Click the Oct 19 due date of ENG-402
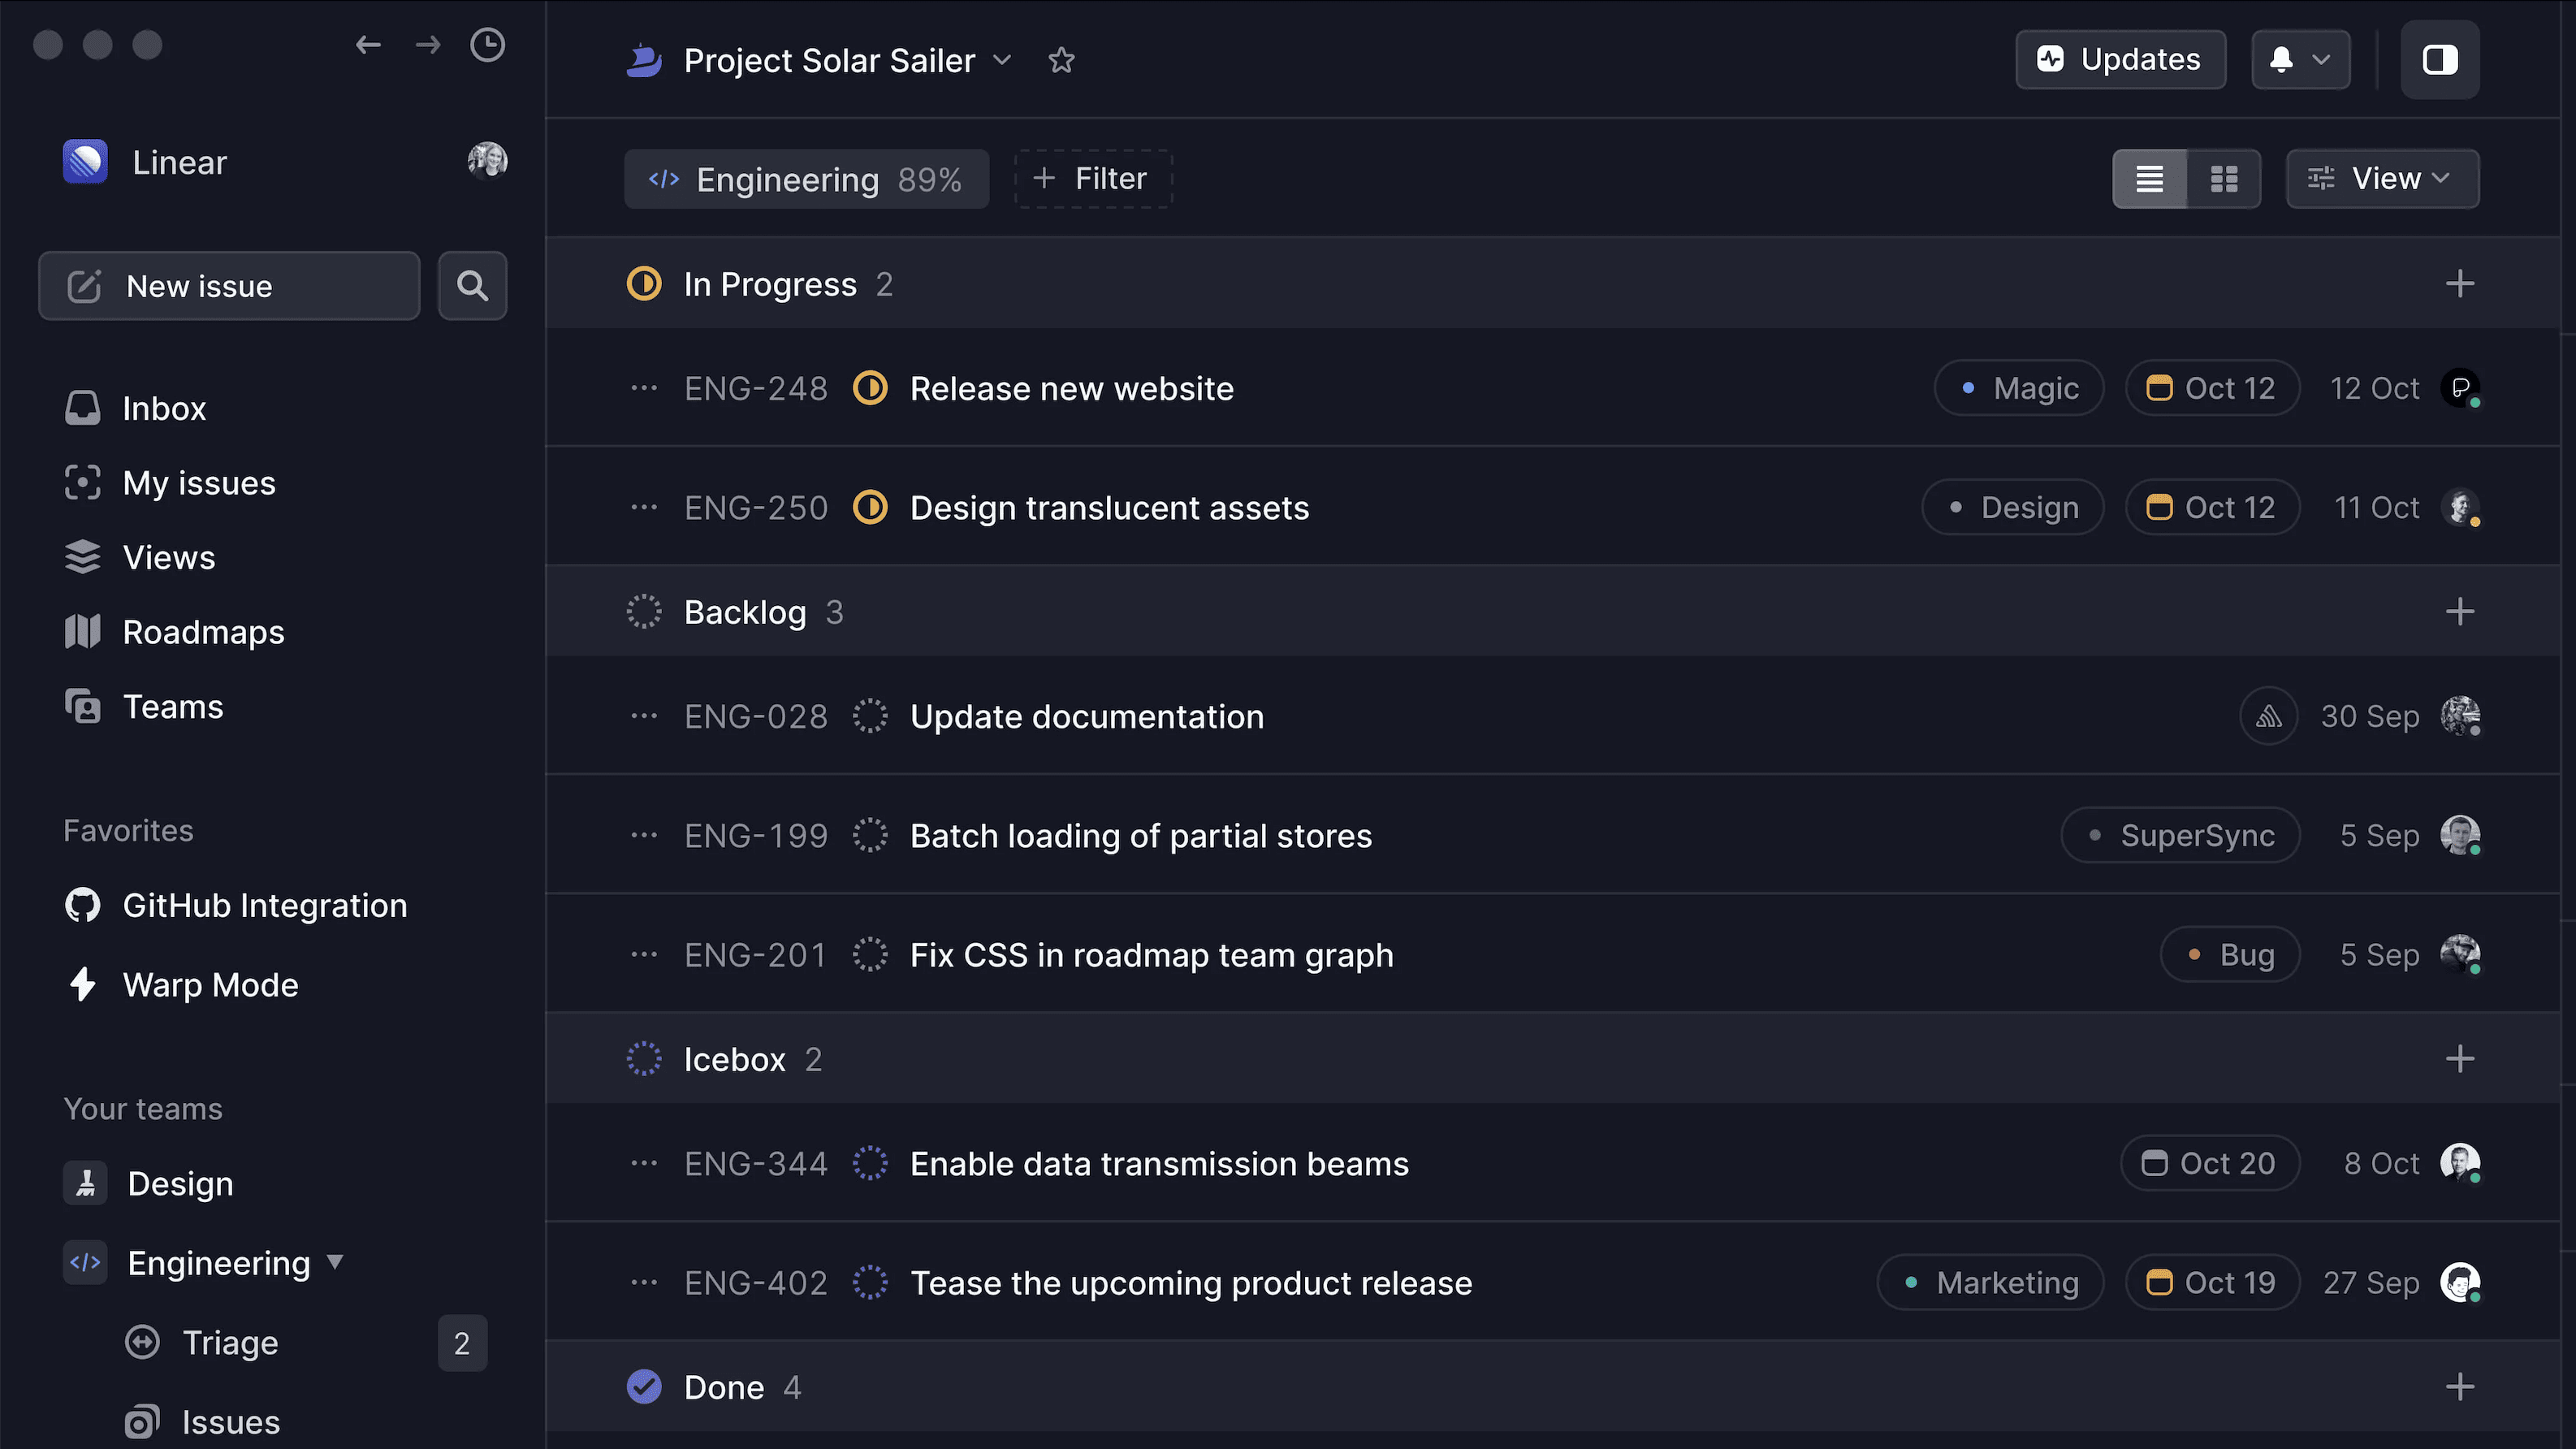This screenshot has height=1449, width=2576. [x=2212, y=1283]
